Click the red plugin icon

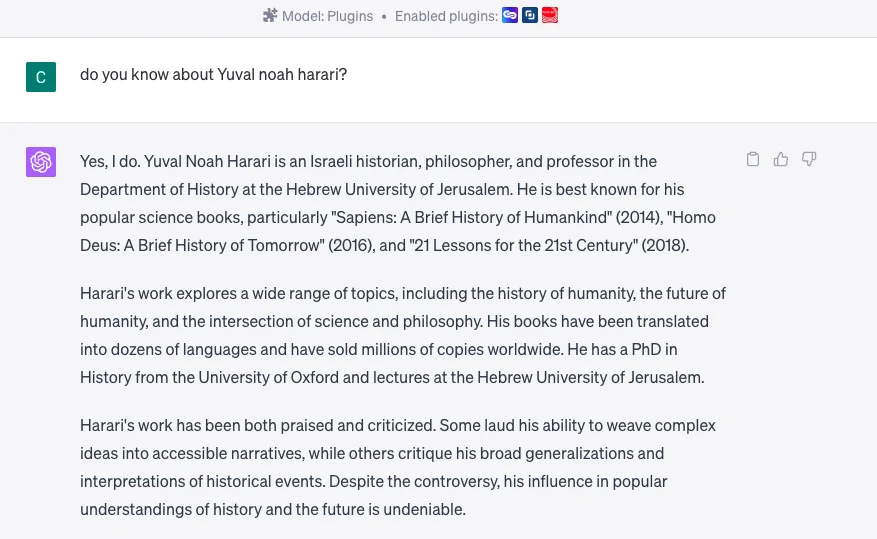point(550,15)
